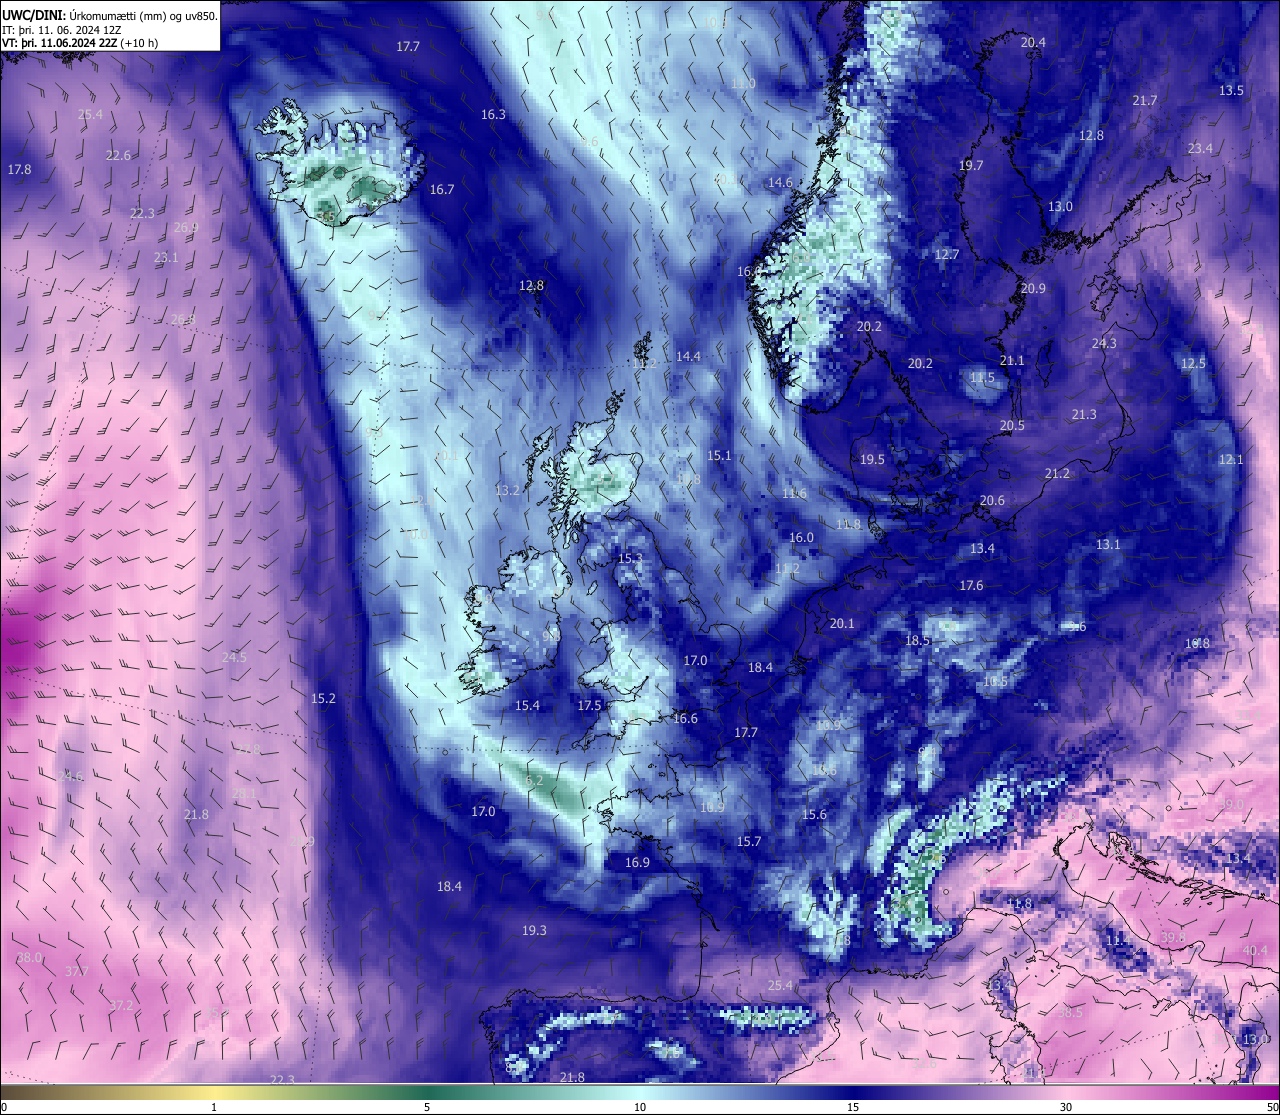
Task: Click the map value '15.3' over northern England
Action: 630,559
